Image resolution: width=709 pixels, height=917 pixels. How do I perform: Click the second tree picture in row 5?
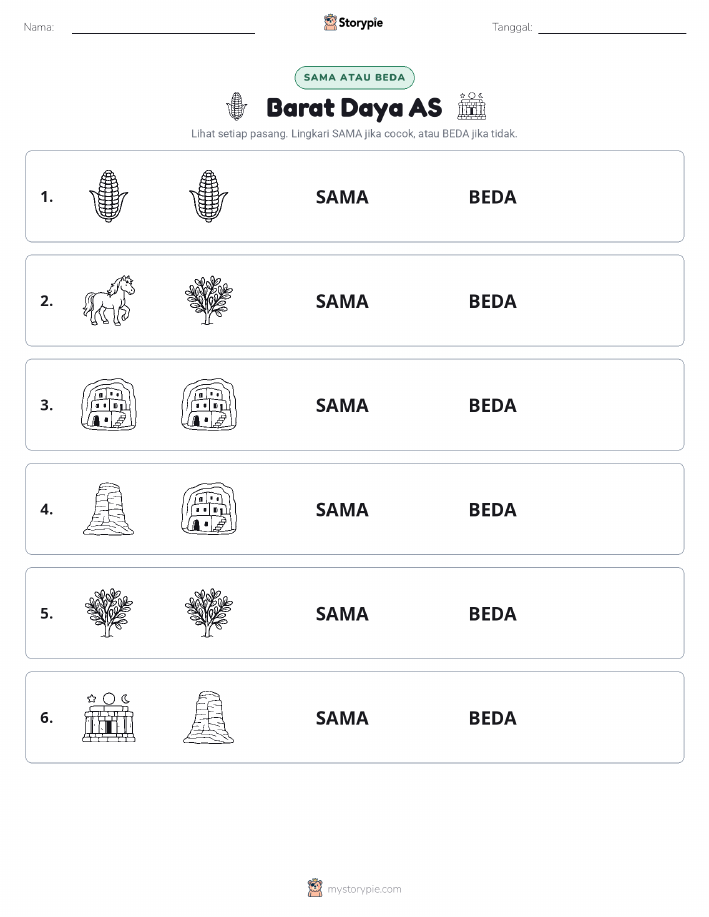tap(209, 613)
